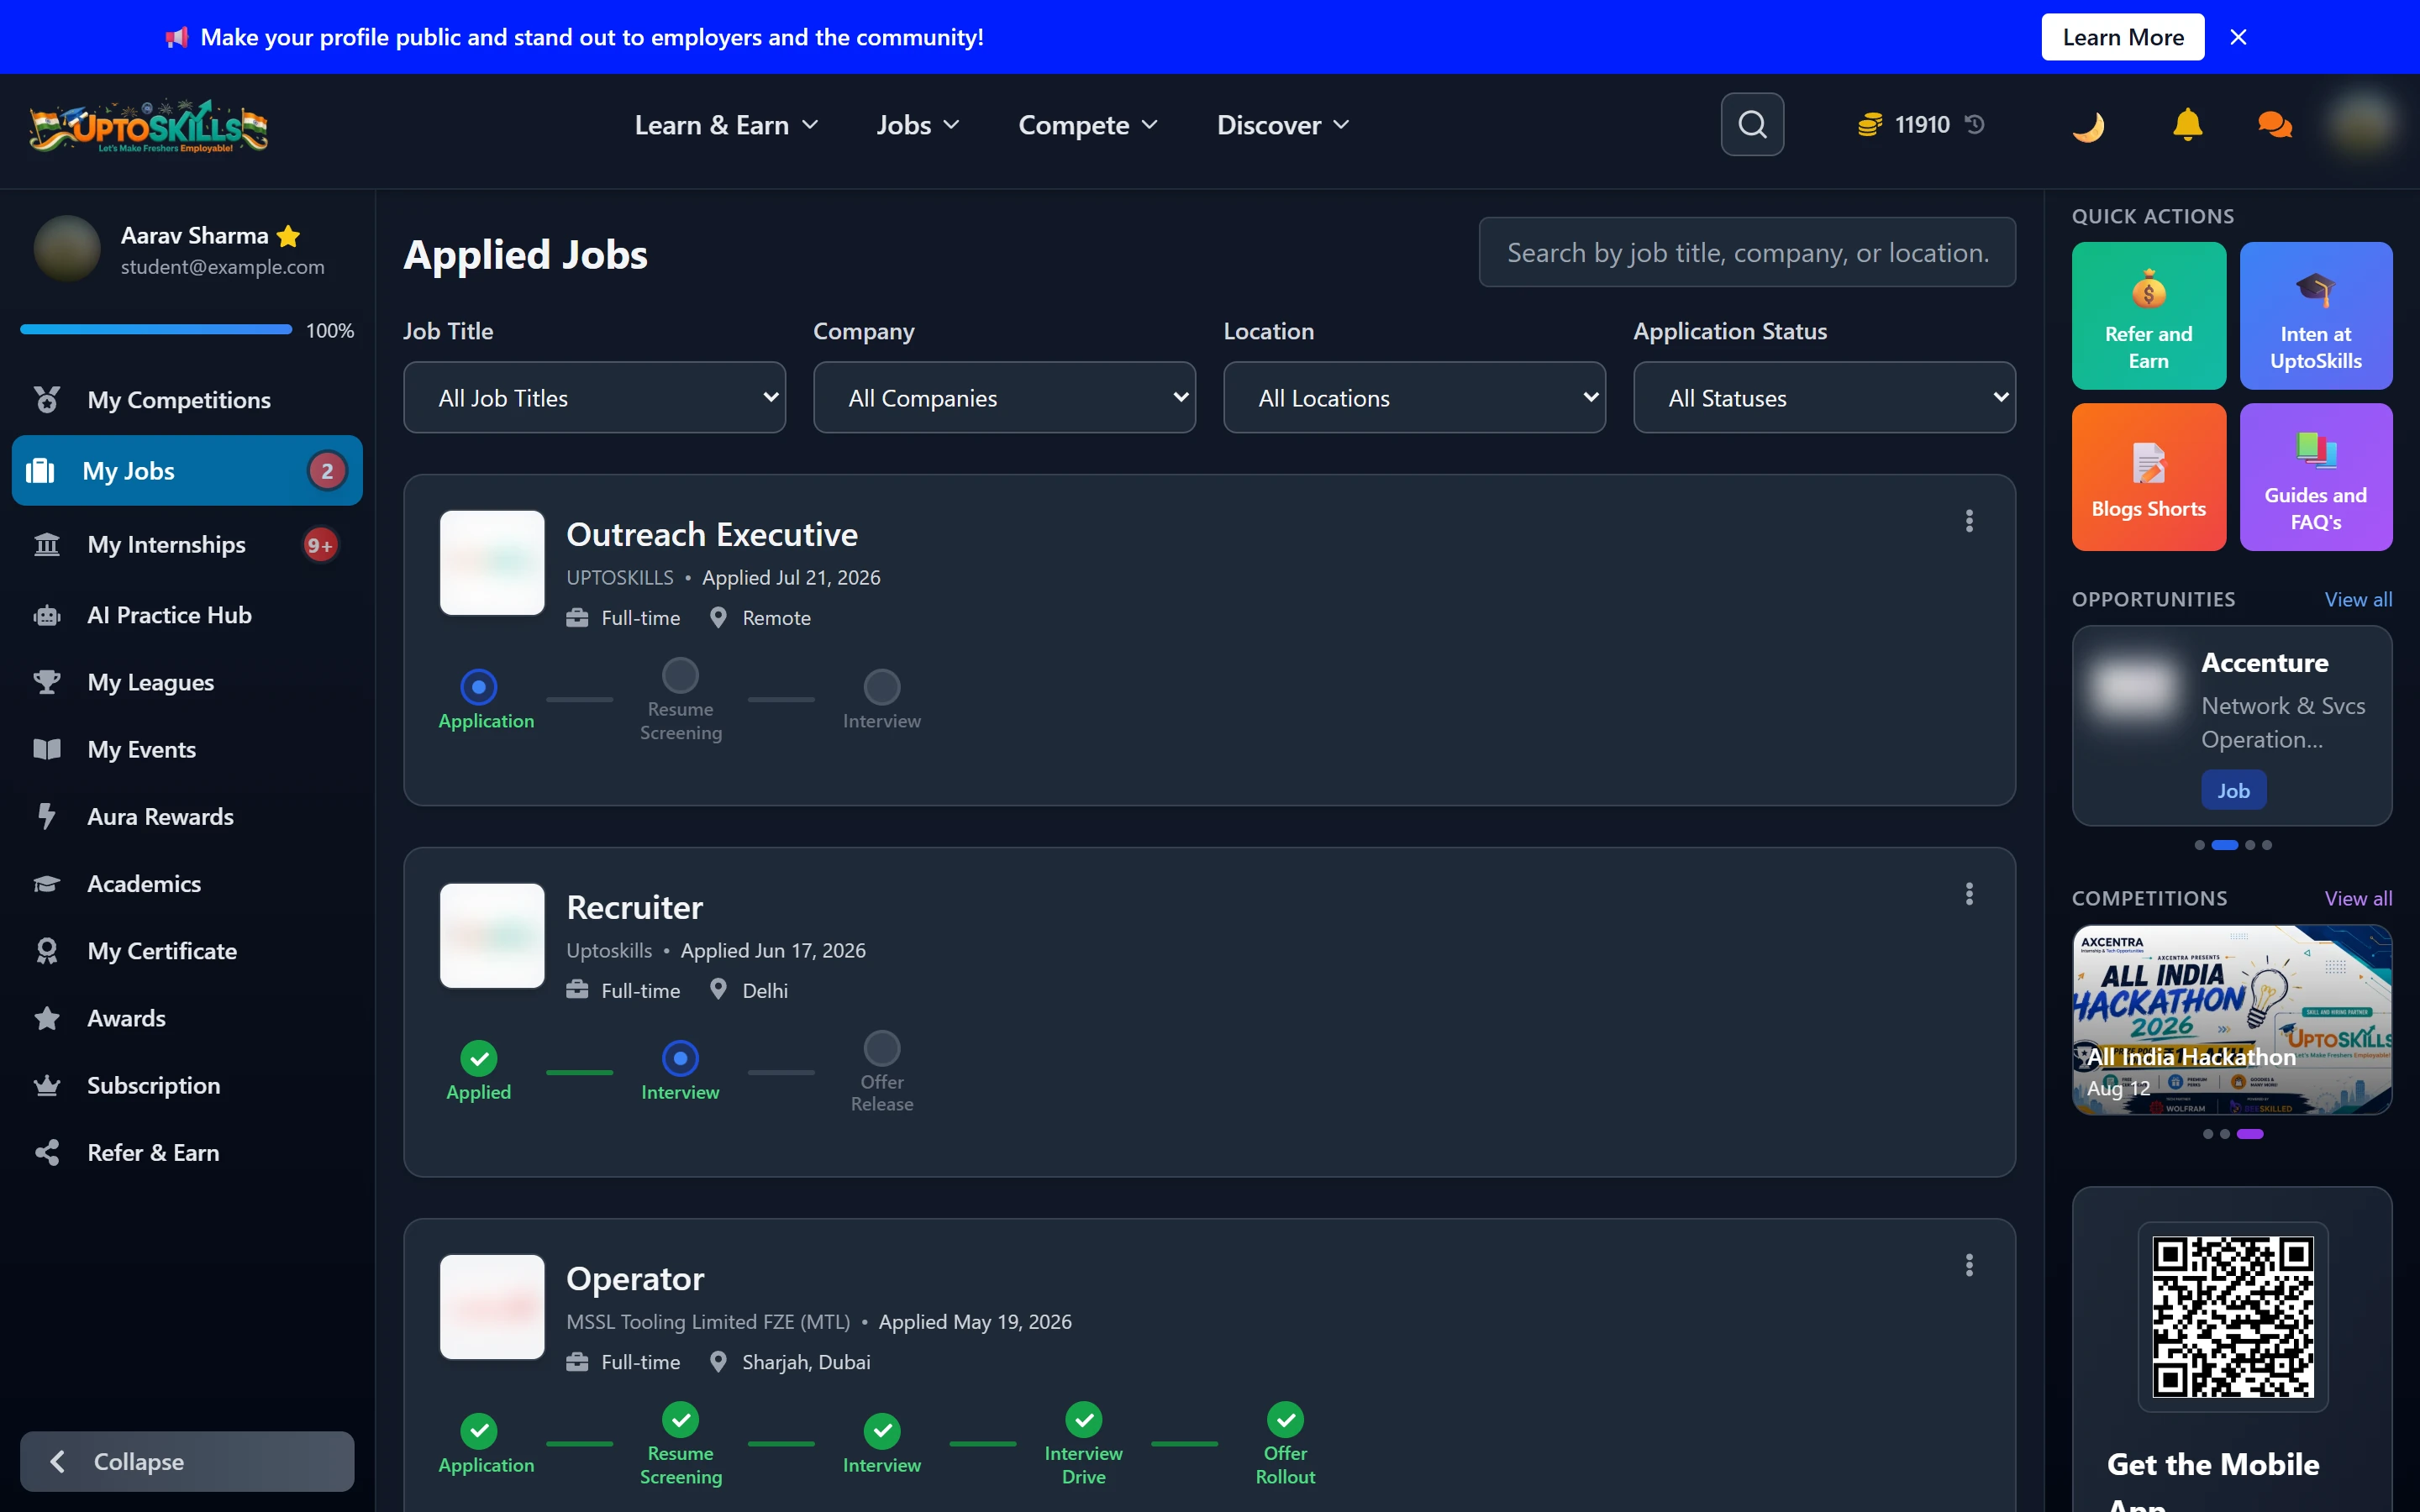Viewport: 2420px width, 1512px height.
Task: Toggle dark mode moon icon
Action: [x=2088, y=125]
